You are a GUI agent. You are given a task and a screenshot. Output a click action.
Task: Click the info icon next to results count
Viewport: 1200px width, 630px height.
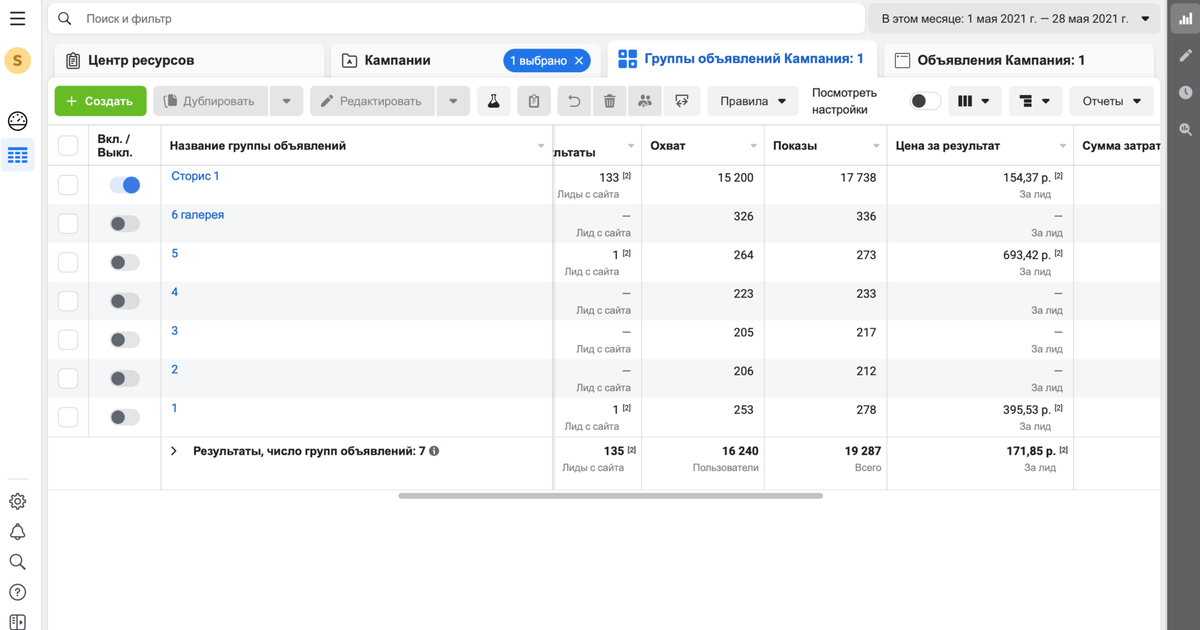(434, 451)
